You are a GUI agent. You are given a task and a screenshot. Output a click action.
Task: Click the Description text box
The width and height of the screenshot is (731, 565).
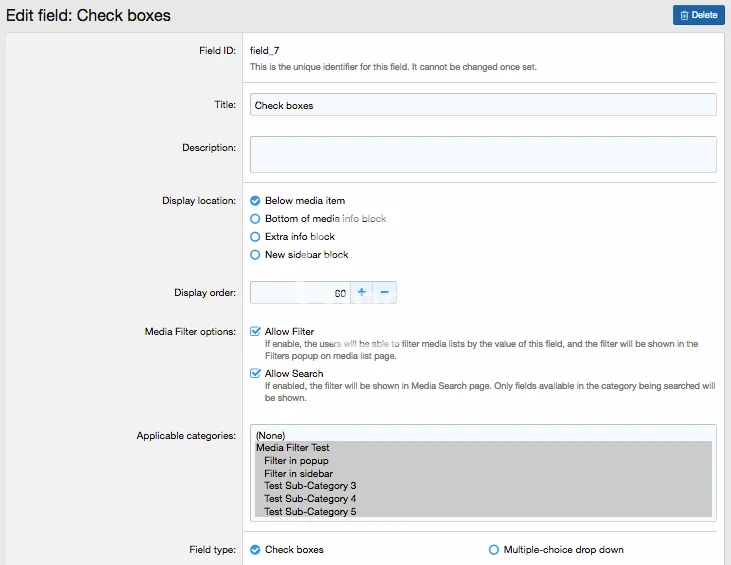click(482, 154)
